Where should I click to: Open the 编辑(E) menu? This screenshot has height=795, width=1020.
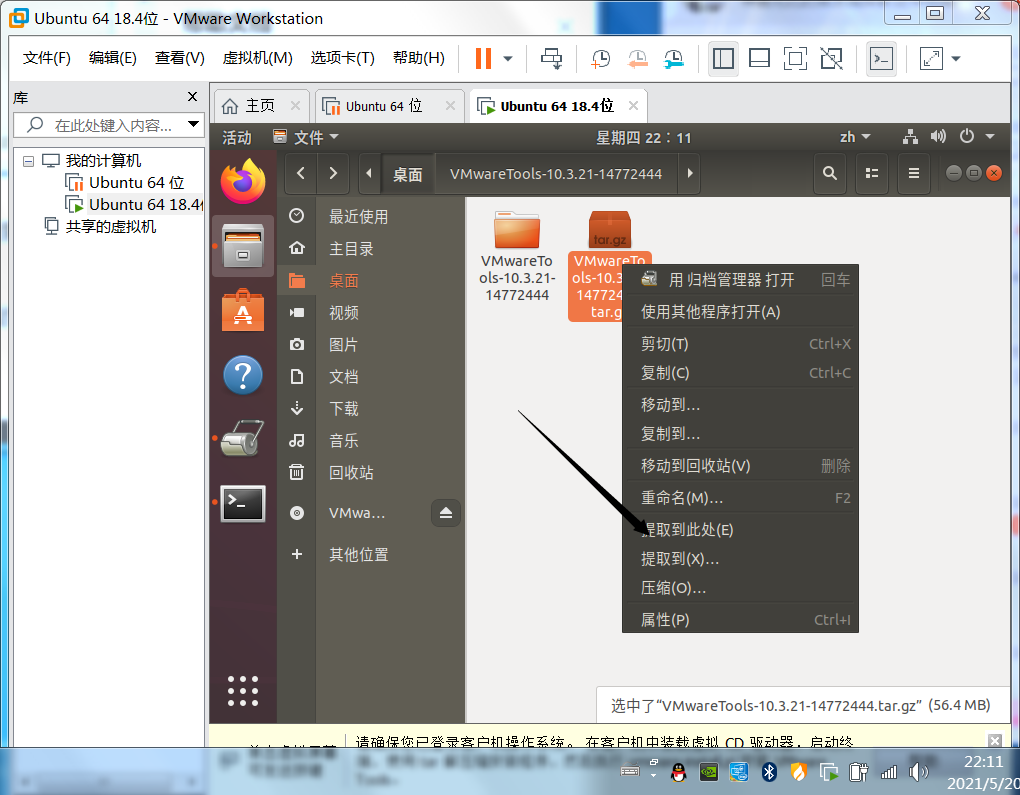(x=113, y=58)
